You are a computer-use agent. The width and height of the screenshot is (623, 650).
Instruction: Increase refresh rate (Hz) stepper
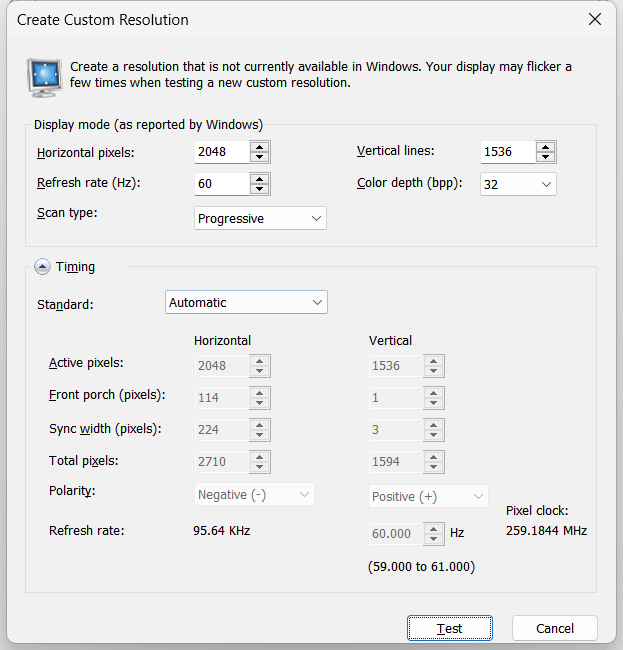[260, 179]
